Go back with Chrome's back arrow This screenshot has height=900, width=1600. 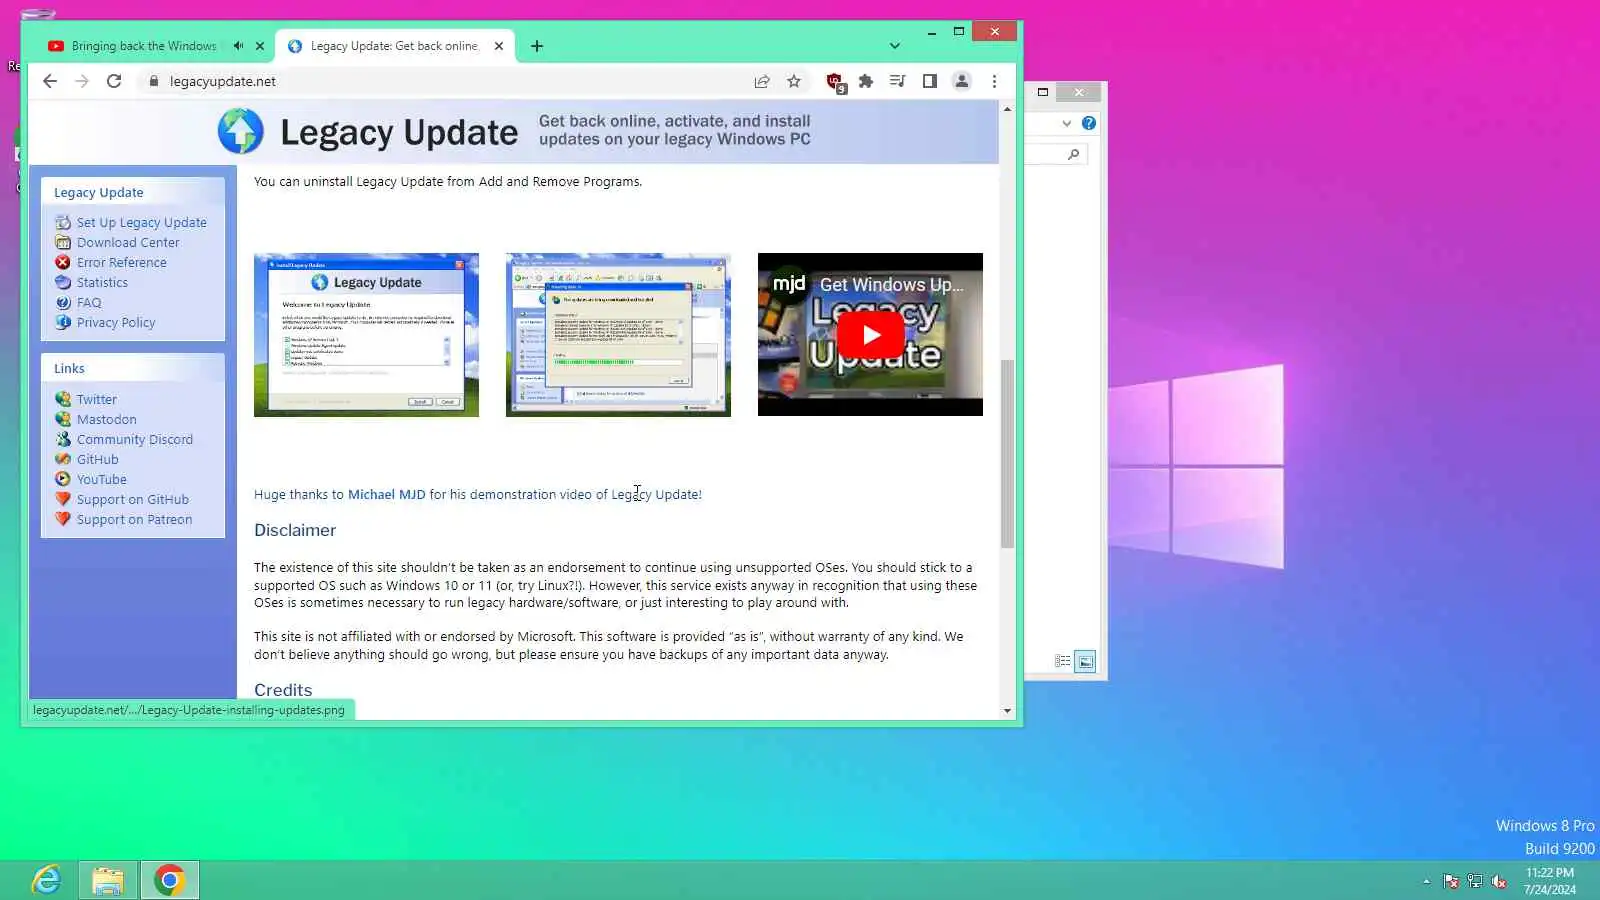[x=50, y=81]
